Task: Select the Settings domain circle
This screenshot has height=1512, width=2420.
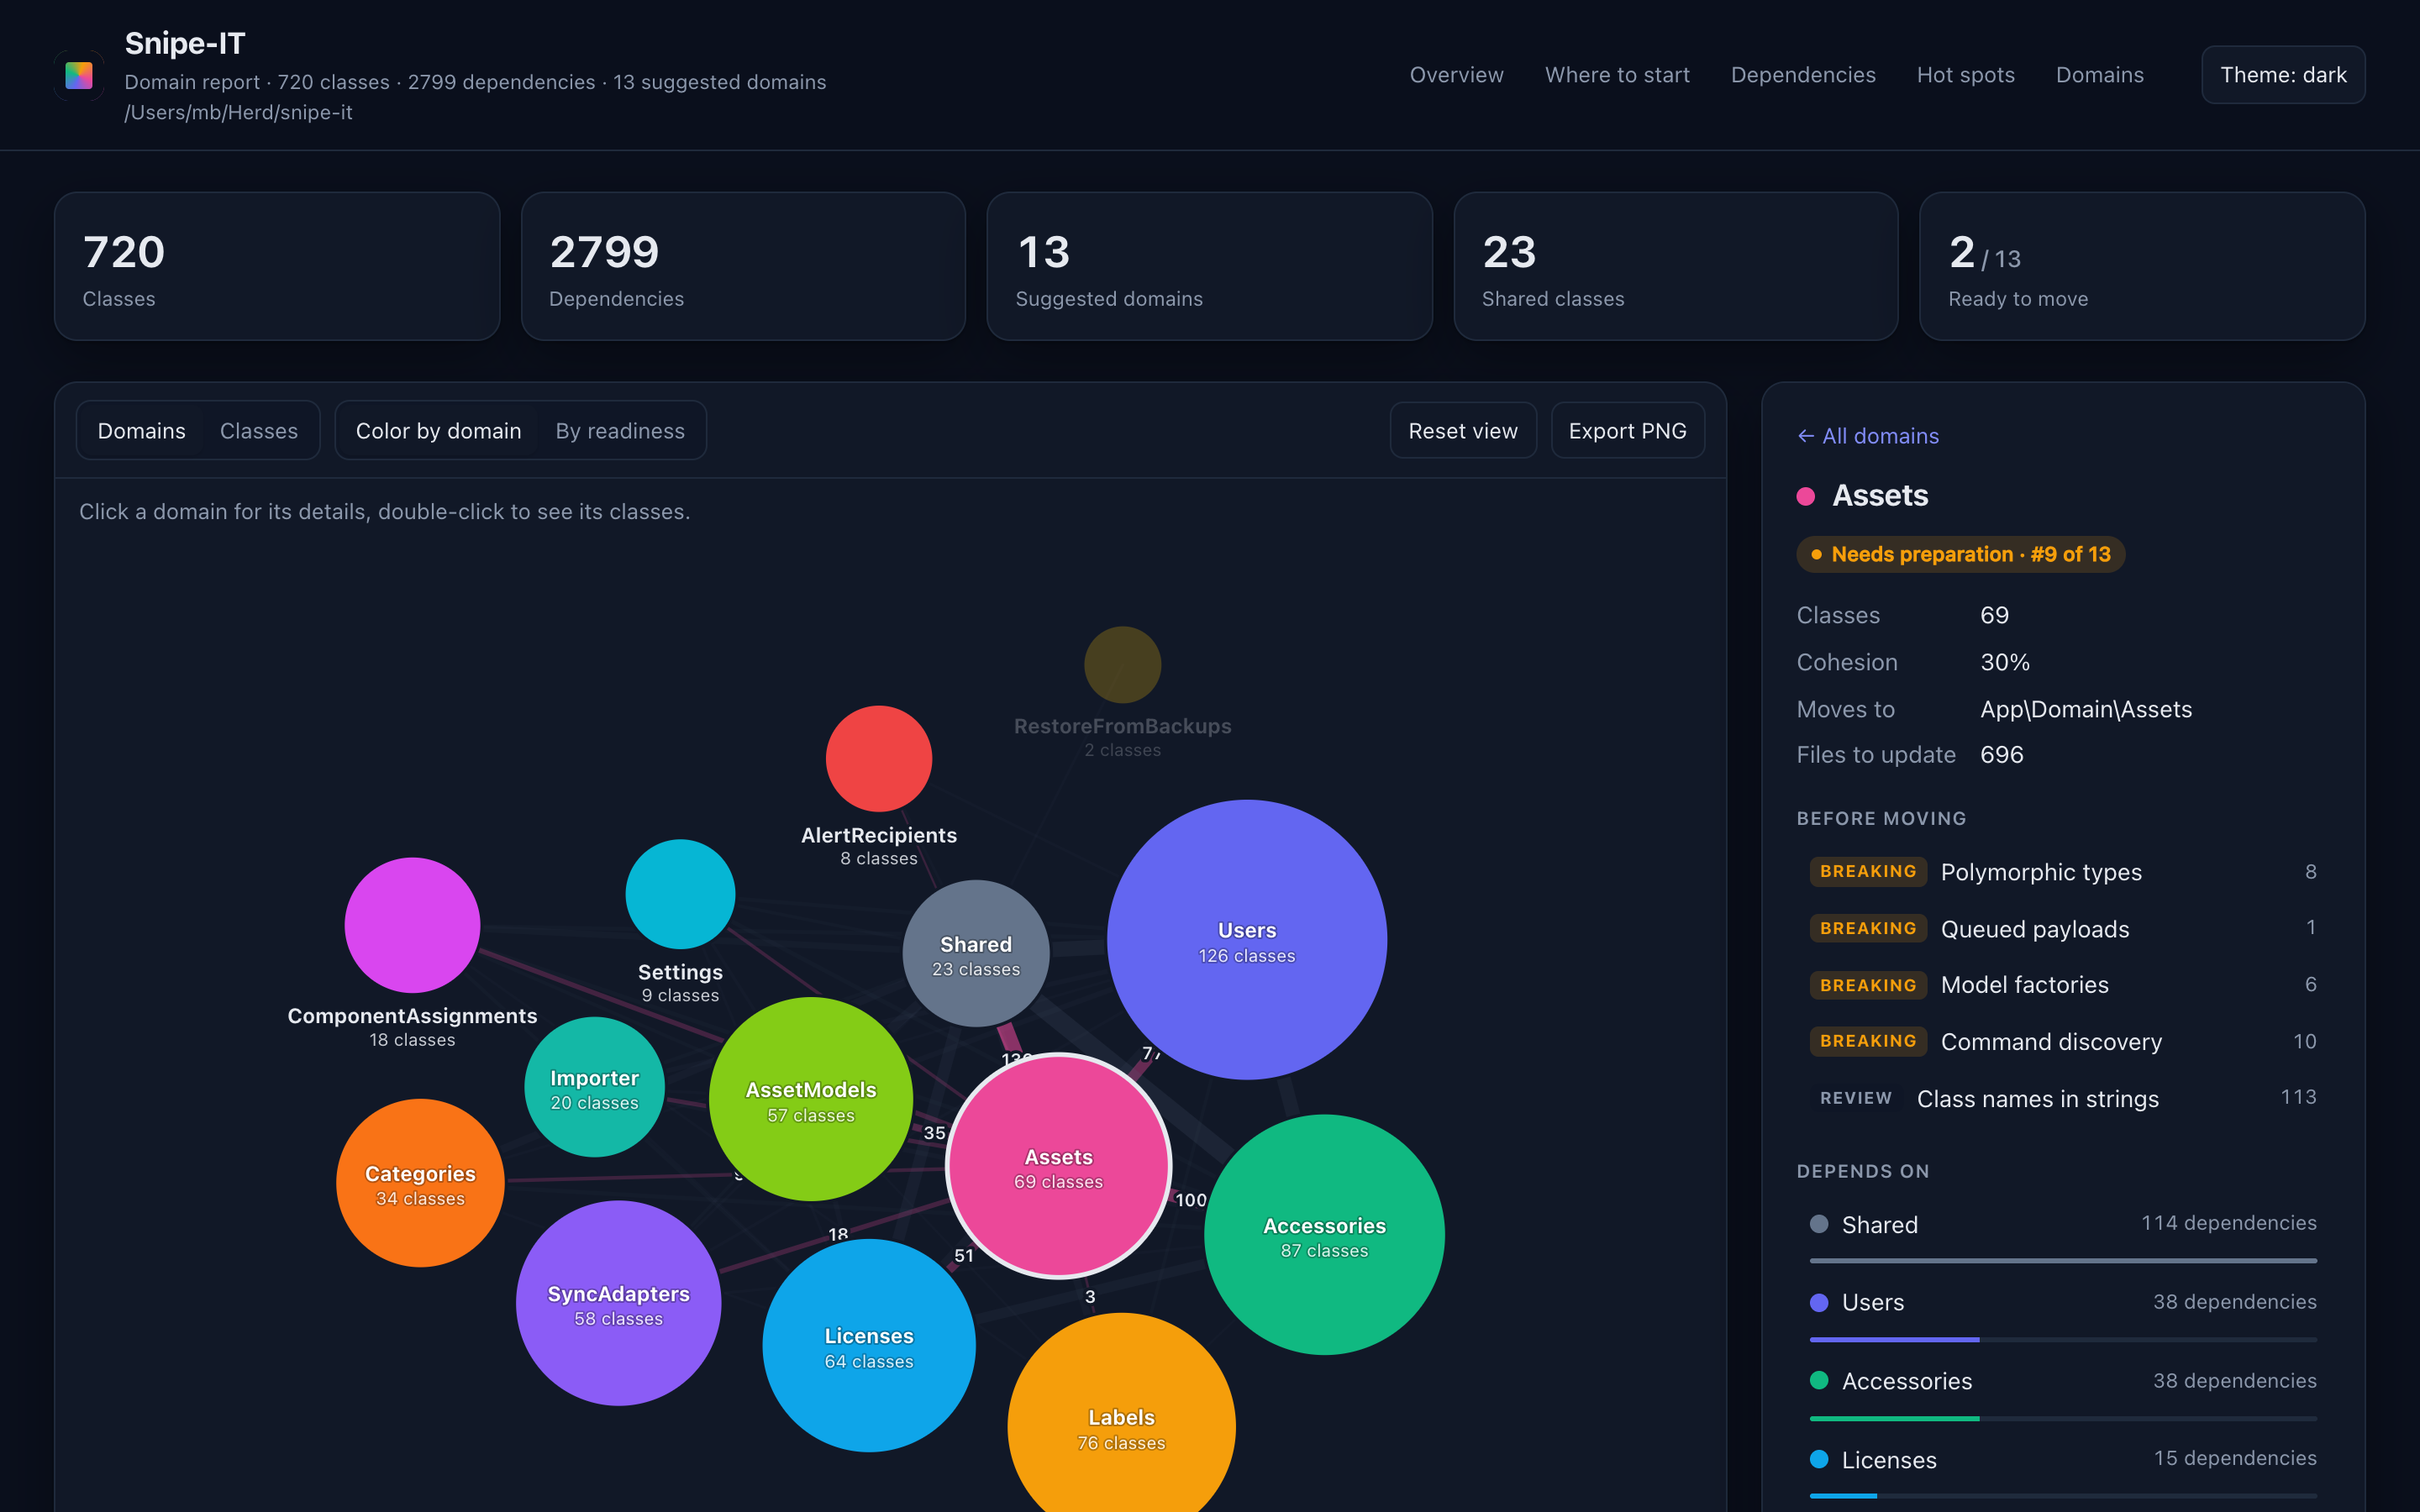Action: coord(680,894)
